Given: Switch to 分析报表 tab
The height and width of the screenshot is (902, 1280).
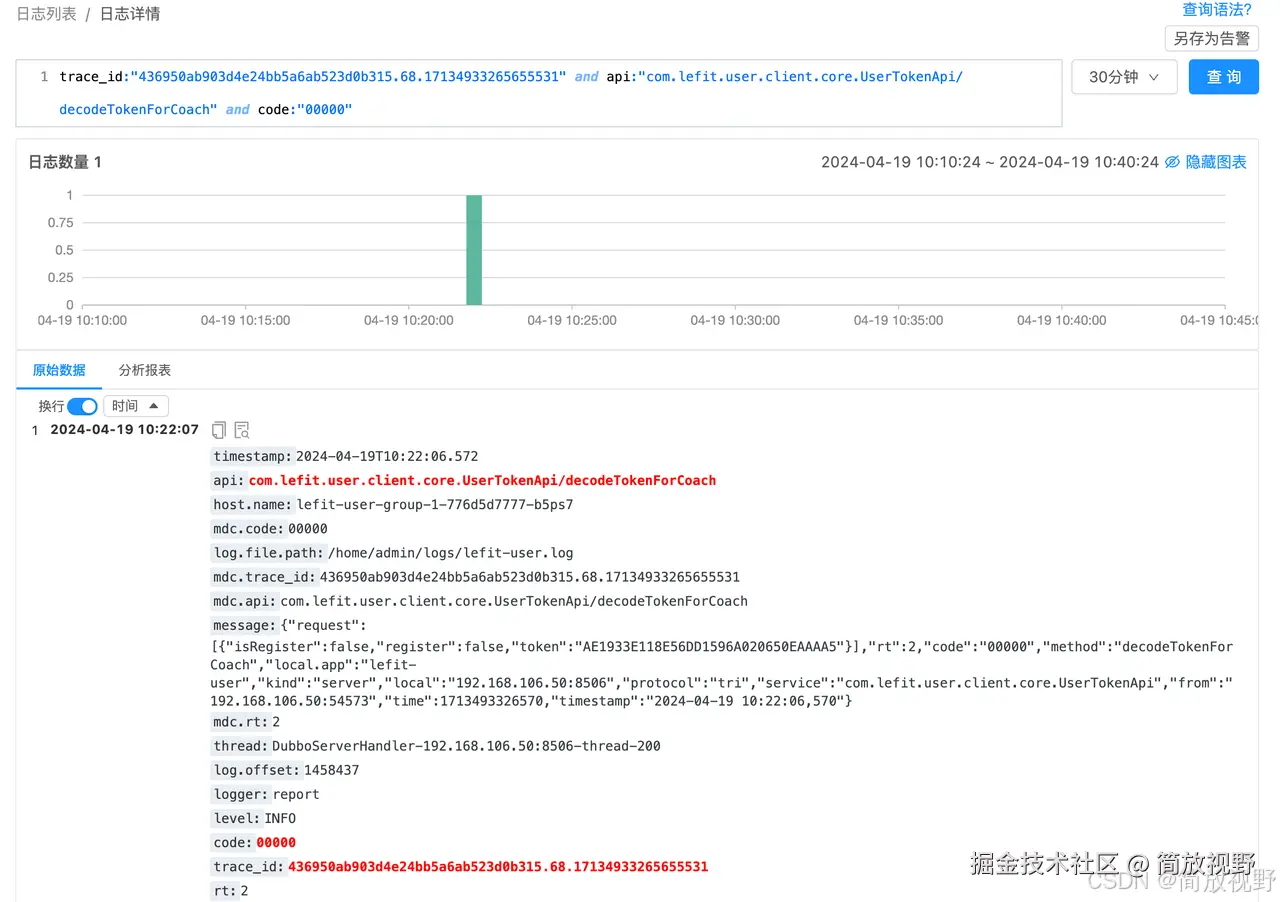Looking at the screenshot, I should point(145,370).
